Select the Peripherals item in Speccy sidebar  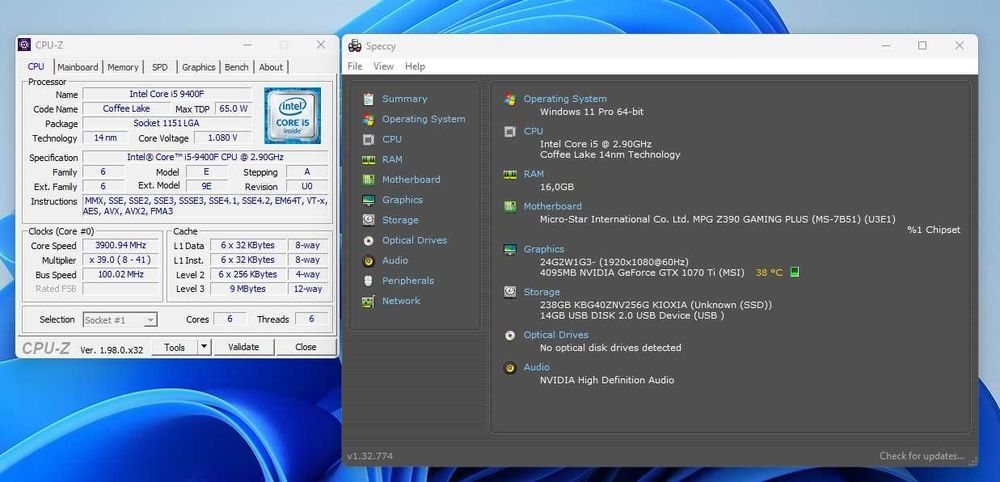point(408,281)
